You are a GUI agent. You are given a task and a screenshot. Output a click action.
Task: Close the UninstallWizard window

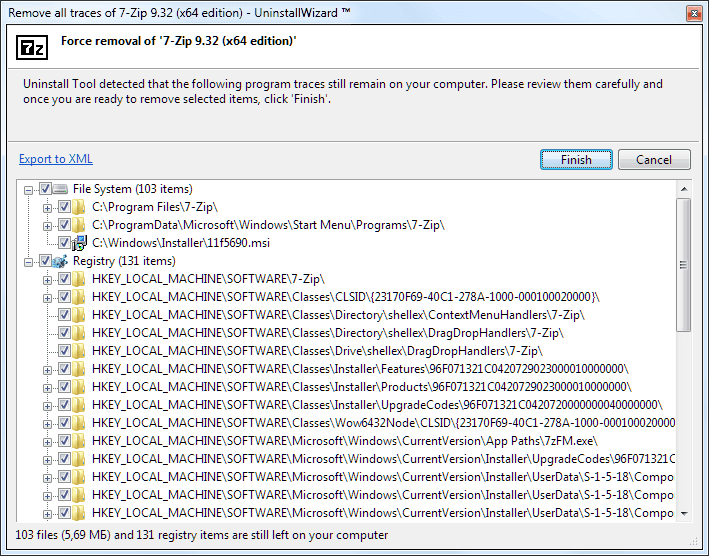tap(694, 14)
